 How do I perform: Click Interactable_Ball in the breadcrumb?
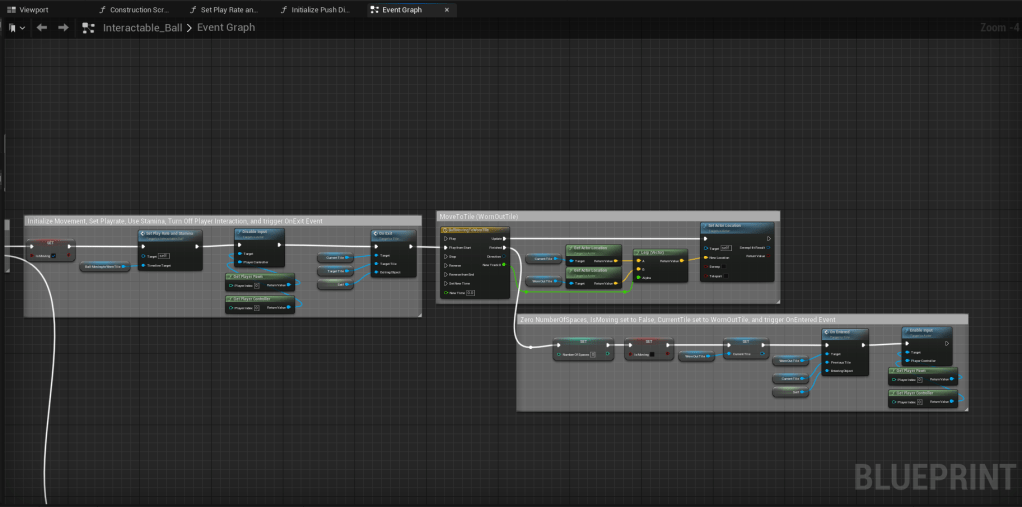tap(143, 28)
